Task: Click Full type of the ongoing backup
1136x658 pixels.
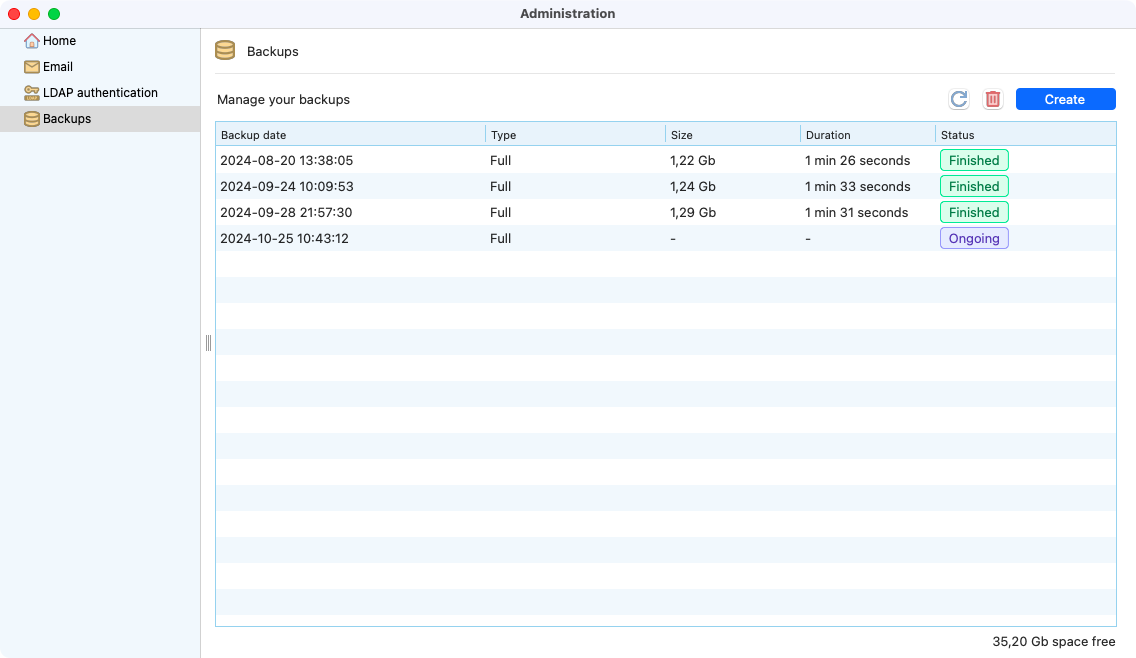Action: click(500, 238)
